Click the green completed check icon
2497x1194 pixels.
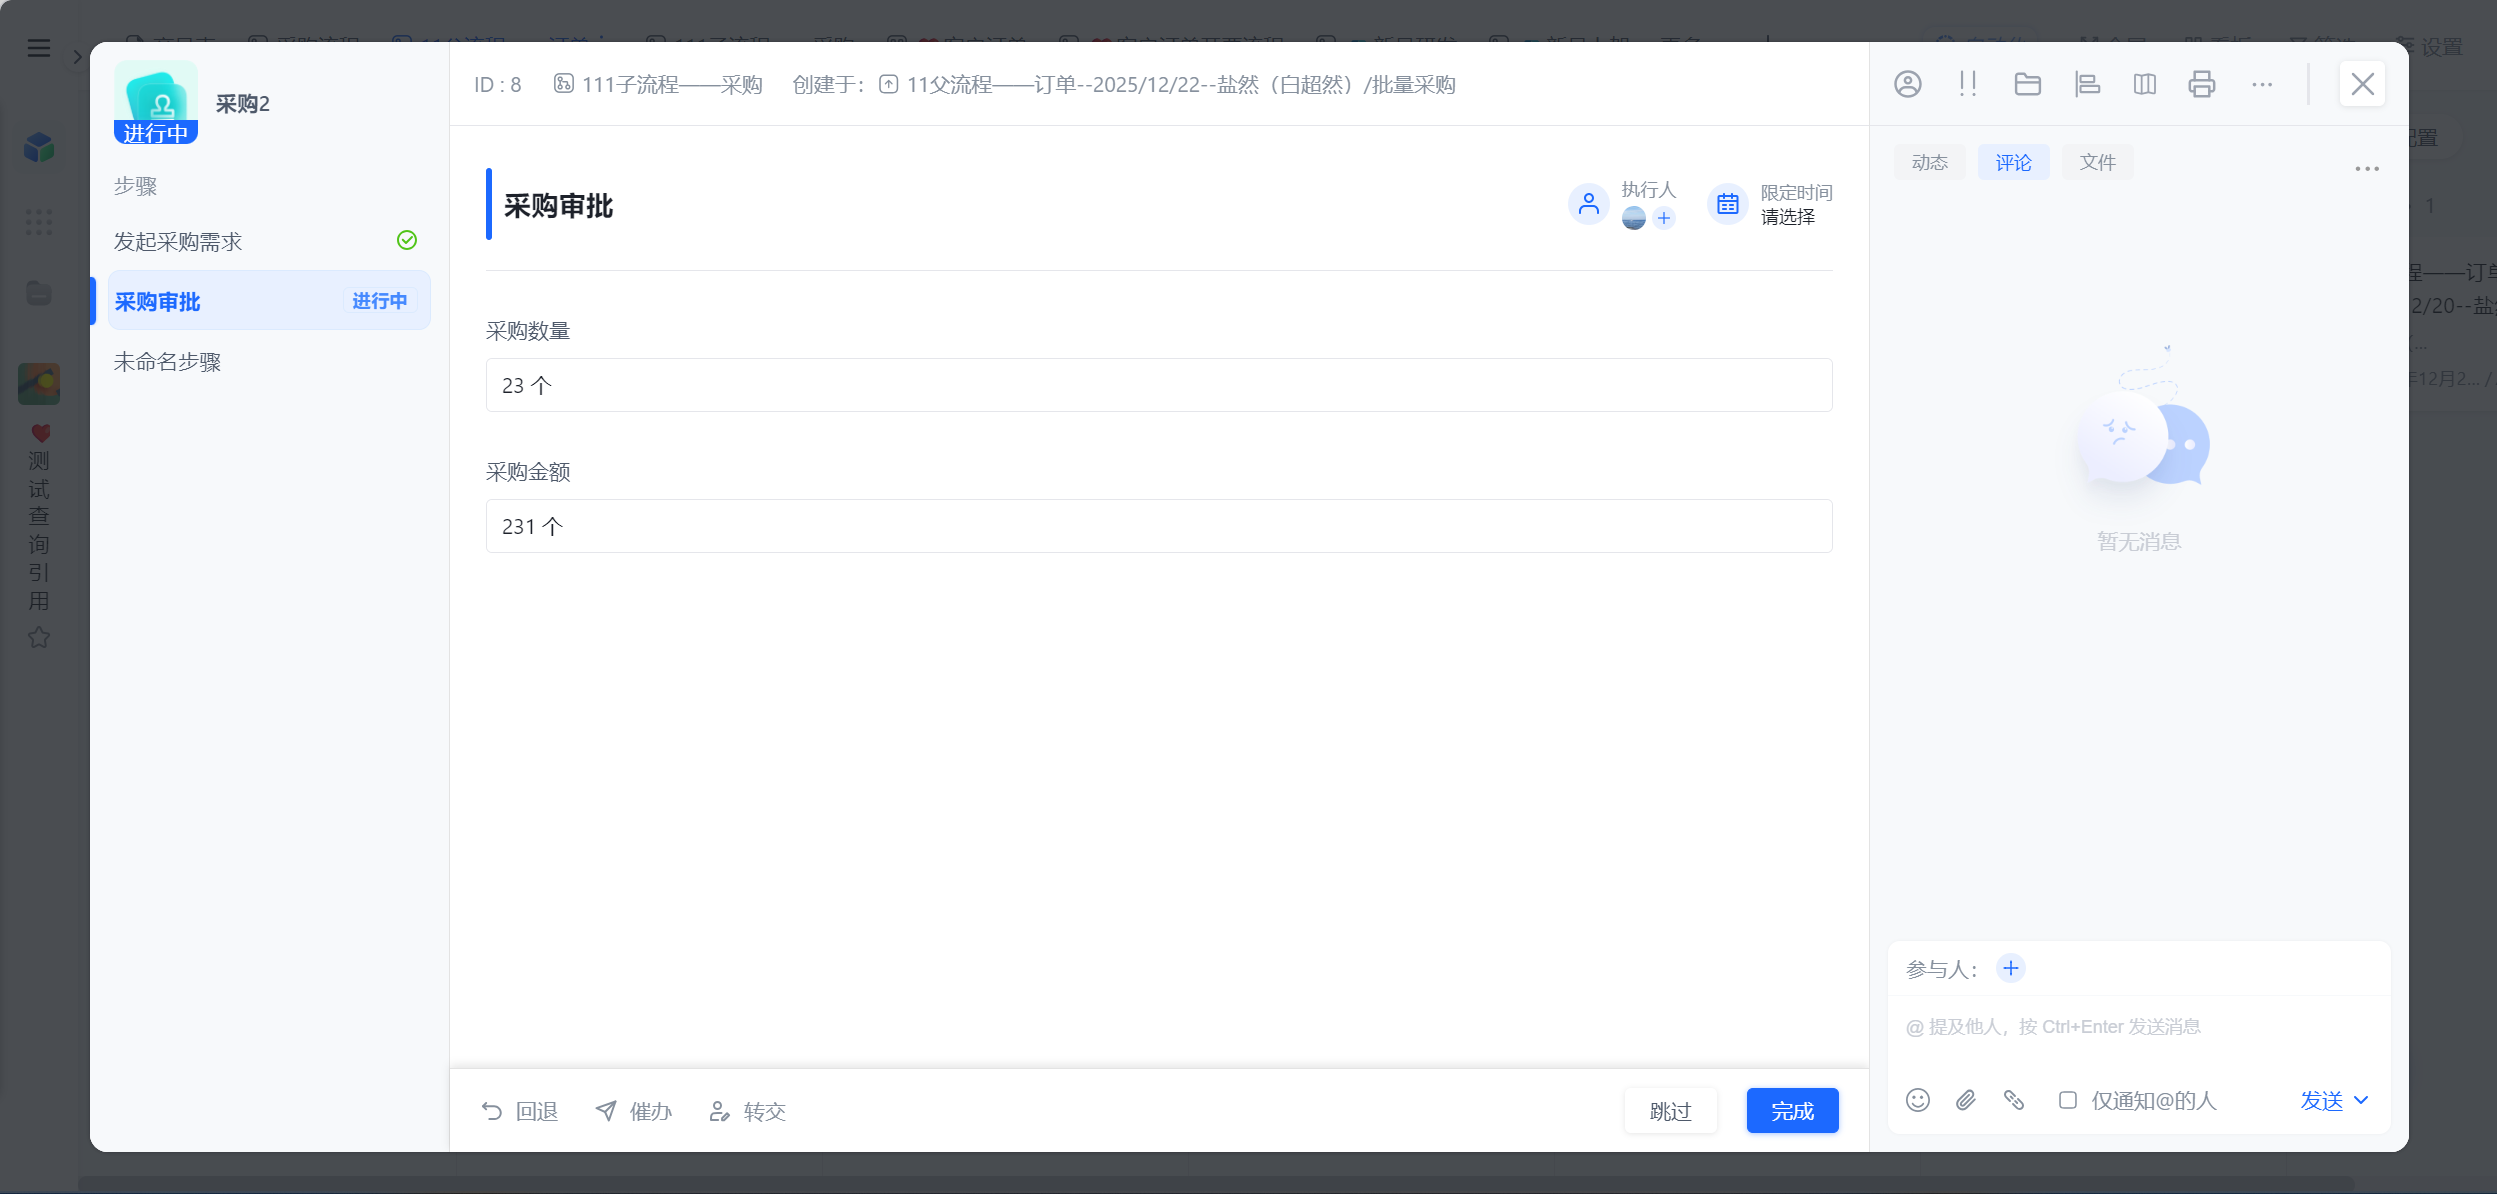coord(407,240)
